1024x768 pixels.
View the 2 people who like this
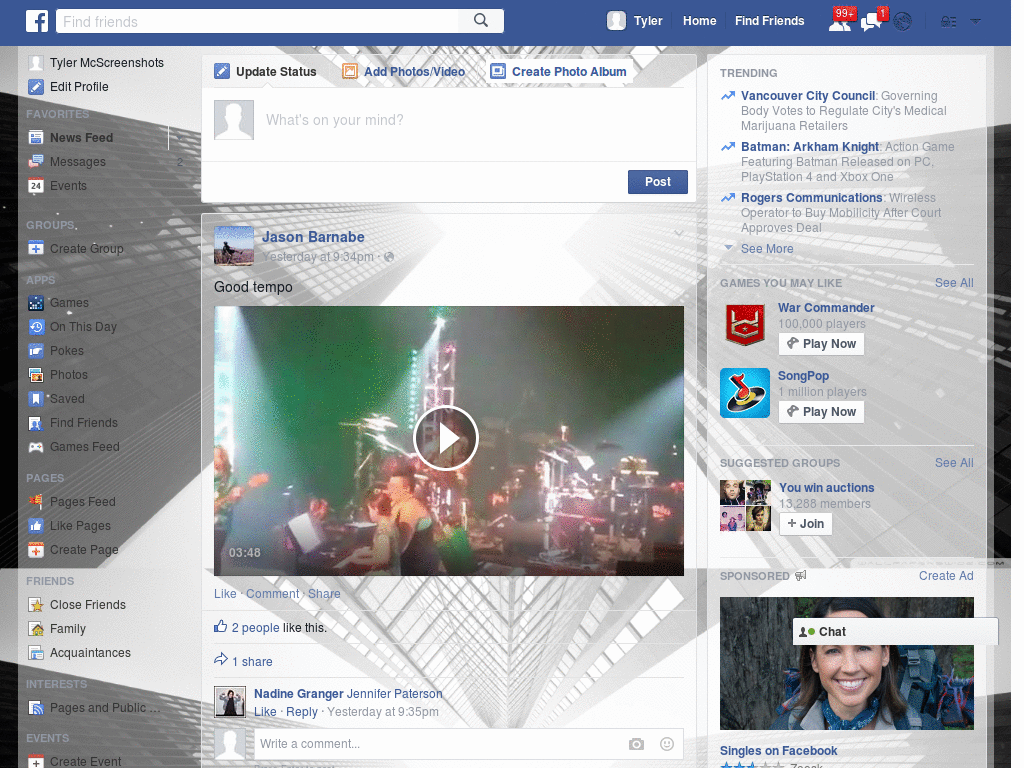255,628
